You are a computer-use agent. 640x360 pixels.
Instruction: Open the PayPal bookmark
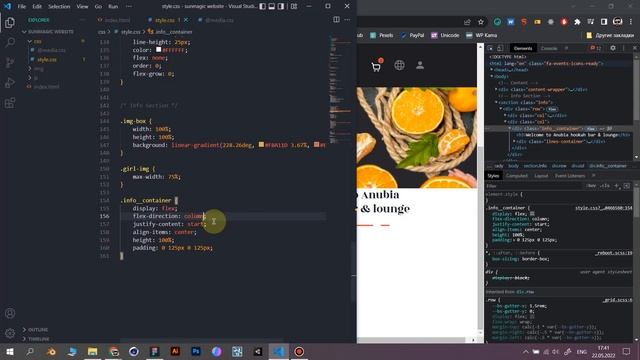(412, 36)
